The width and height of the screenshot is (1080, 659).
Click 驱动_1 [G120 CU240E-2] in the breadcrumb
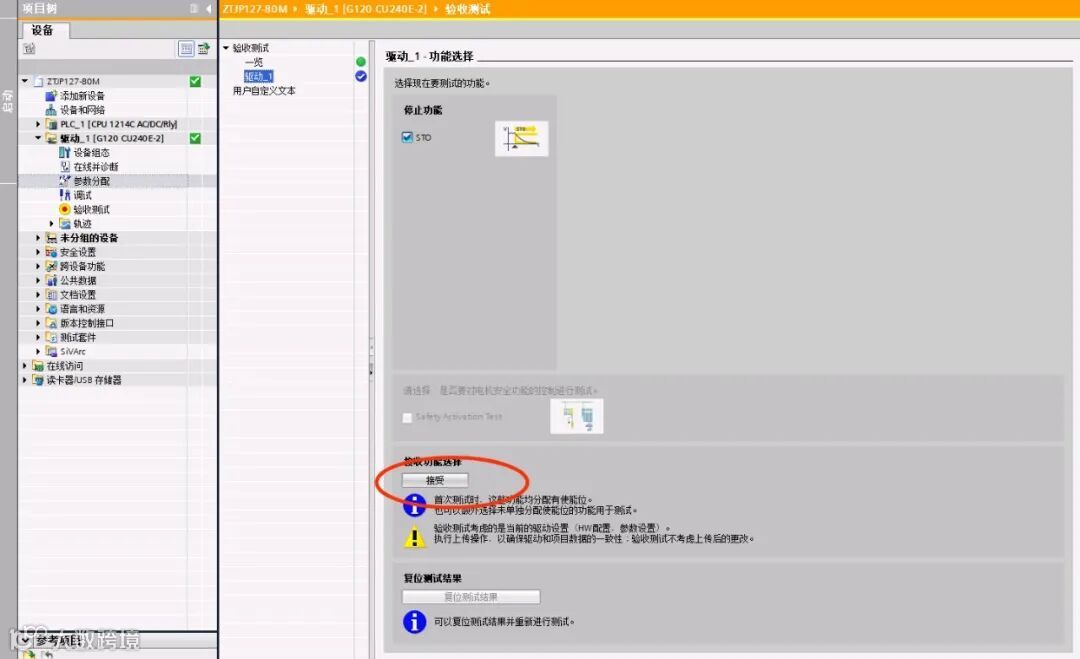pyautogui.click(x=366, y=9)
